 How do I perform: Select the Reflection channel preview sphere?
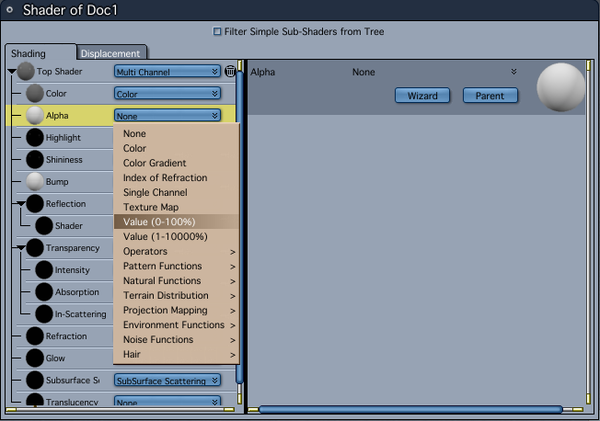pos(34,204)
